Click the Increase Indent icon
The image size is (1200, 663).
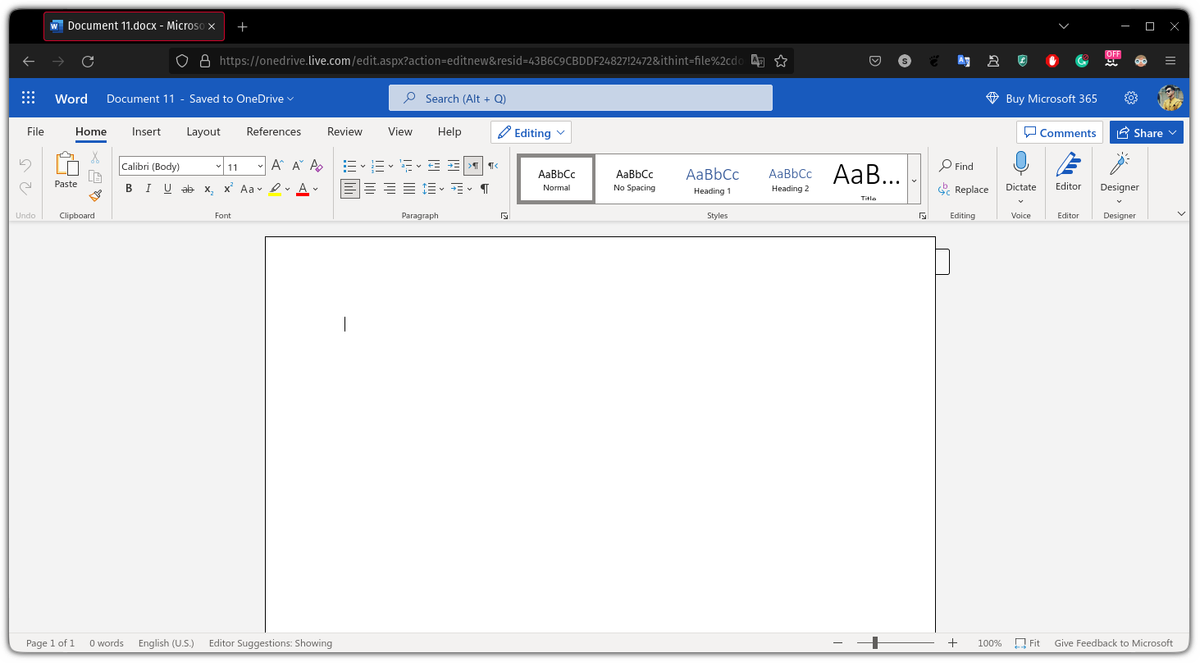453,166
